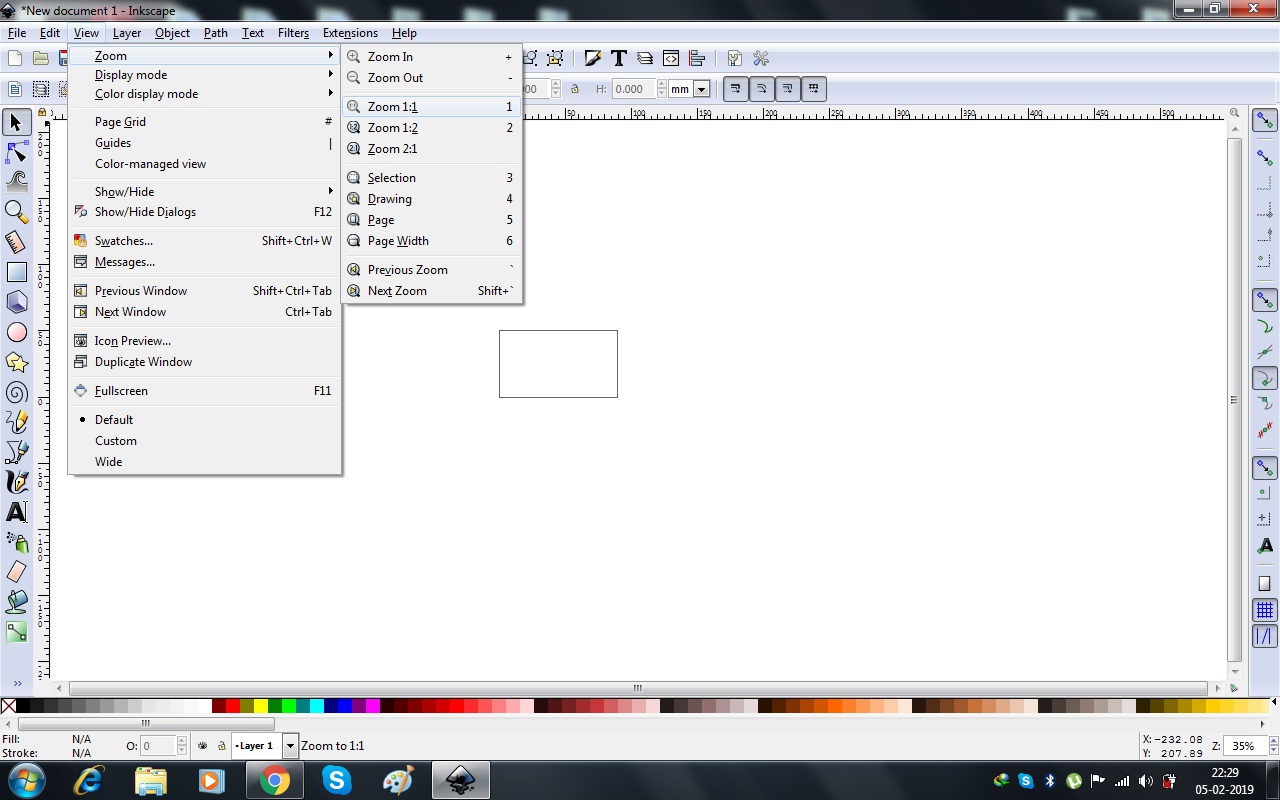Choose Zoom 1:1 menu item

click(x=431, y=107)
